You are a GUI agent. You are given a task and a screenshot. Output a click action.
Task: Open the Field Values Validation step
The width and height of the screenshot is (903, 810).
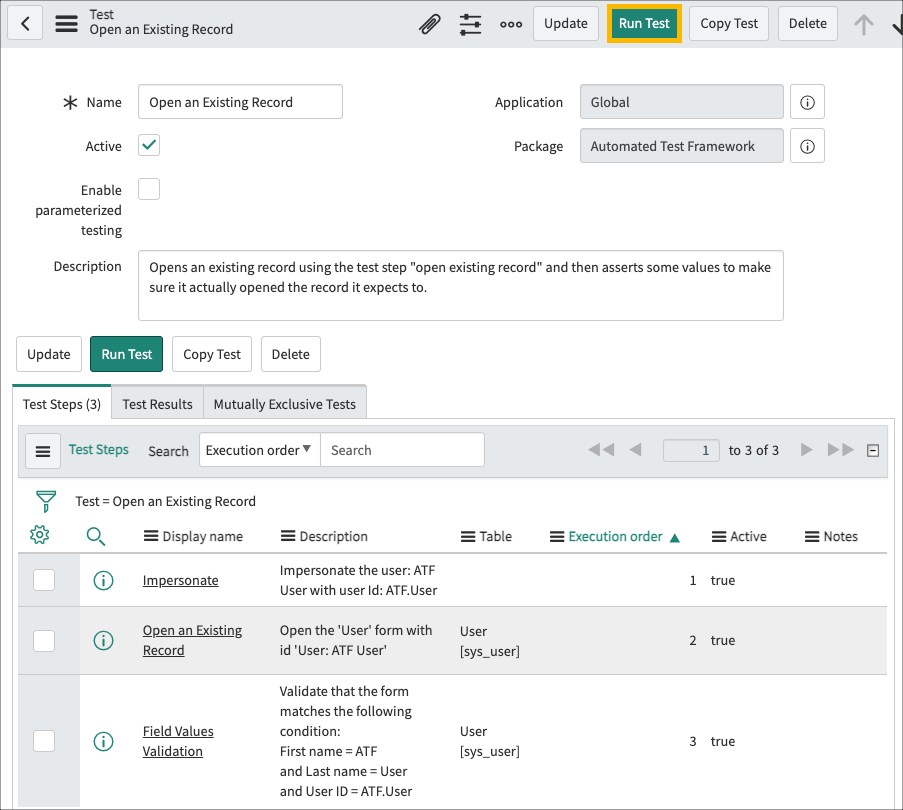[178, 740]
